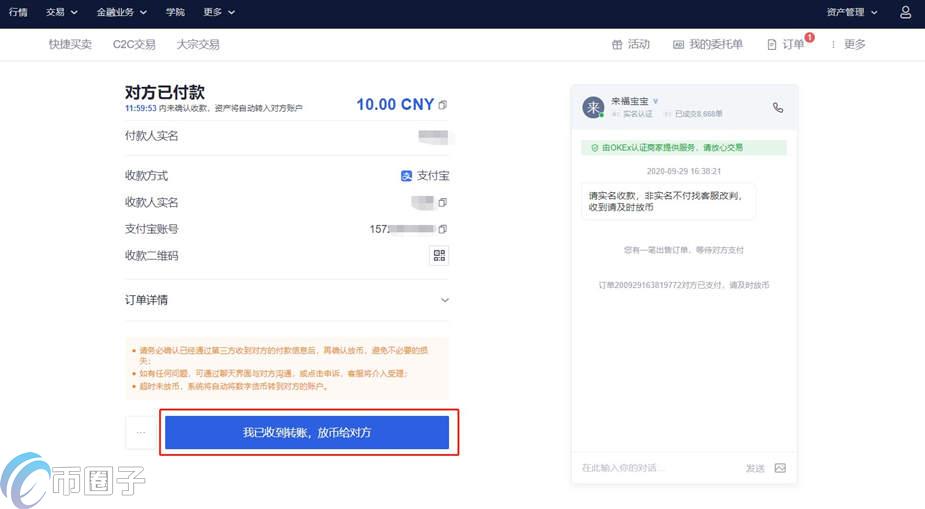925x509 pixels.
Task: Click the 收款二维码 label
Action: click(152, 255)
